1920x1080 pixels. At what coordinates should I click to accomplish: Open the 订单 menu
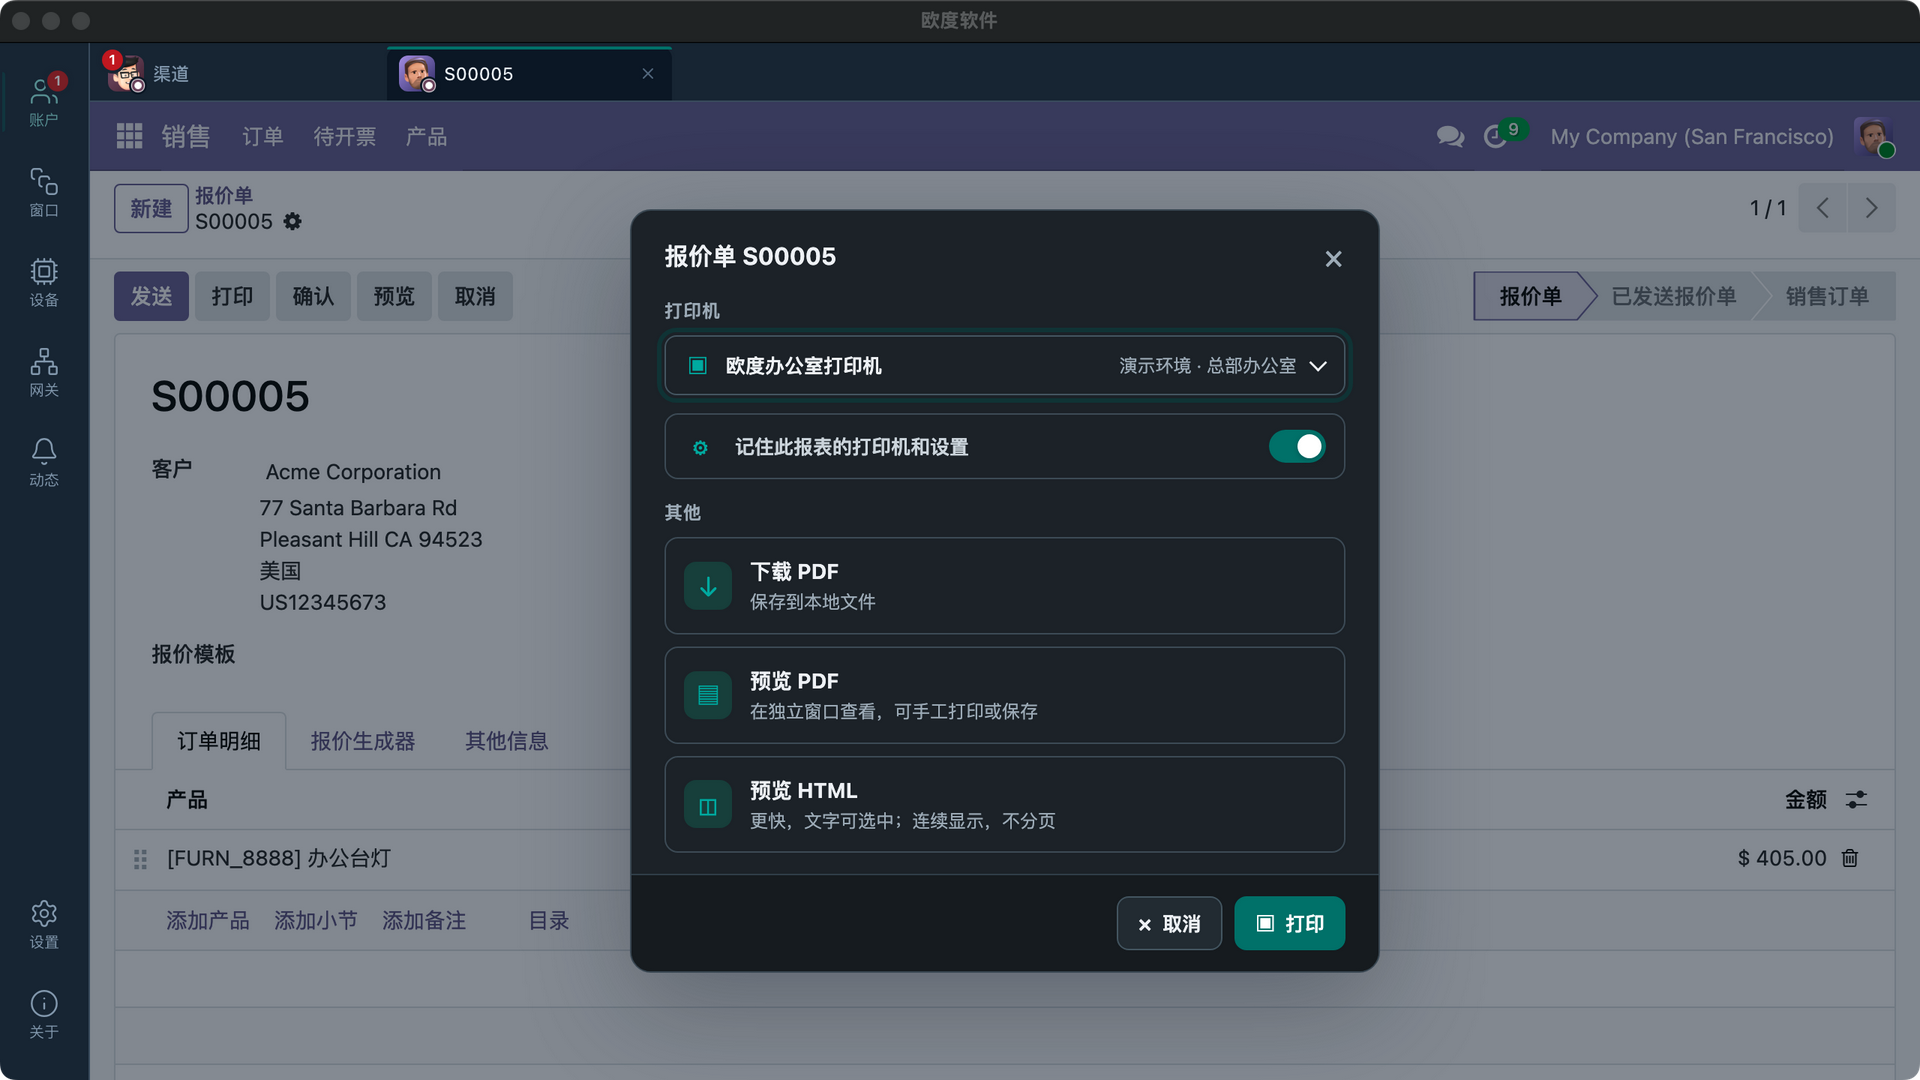point(262,136)
